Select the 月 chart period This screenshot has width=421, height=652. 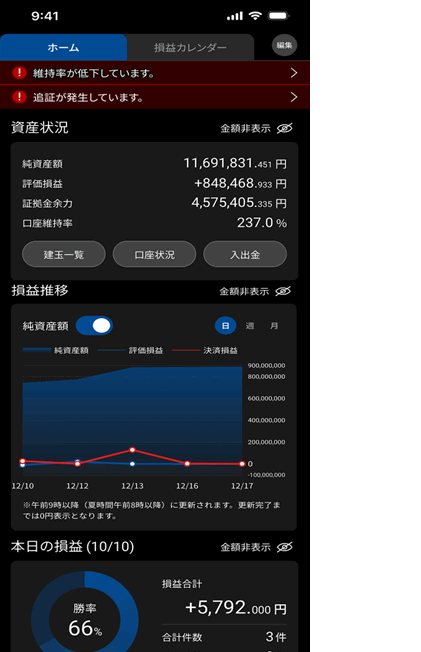click(274, 326)
